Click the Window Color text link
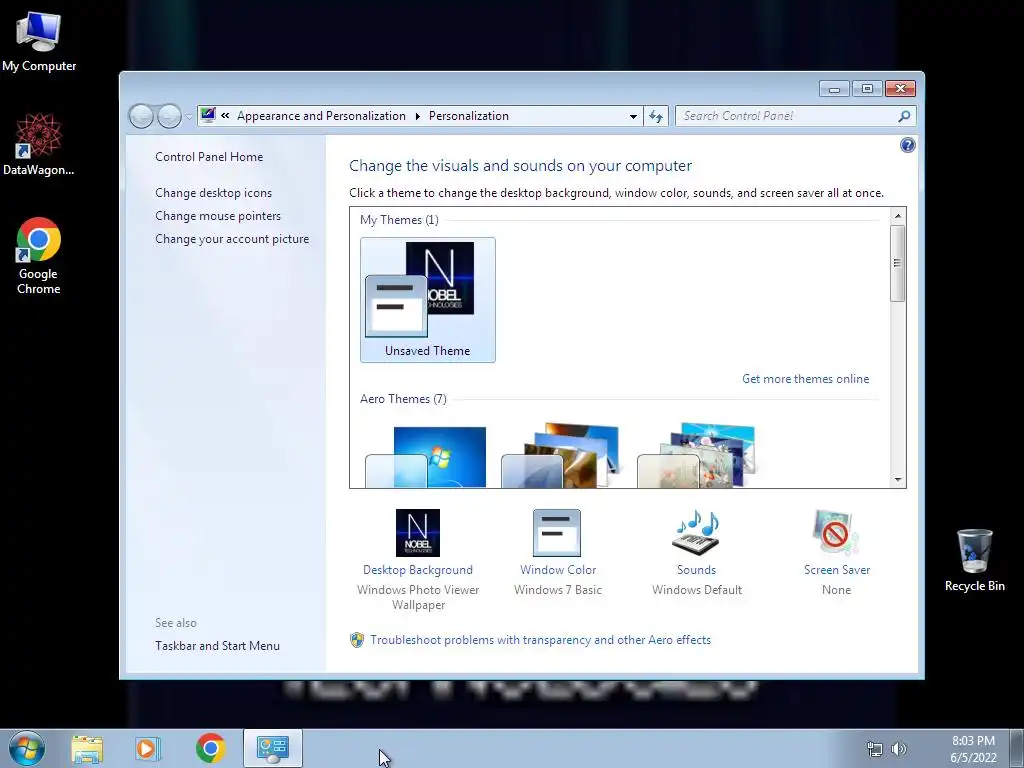Viewport: 1024px width, 768px height. pos(558,569)
